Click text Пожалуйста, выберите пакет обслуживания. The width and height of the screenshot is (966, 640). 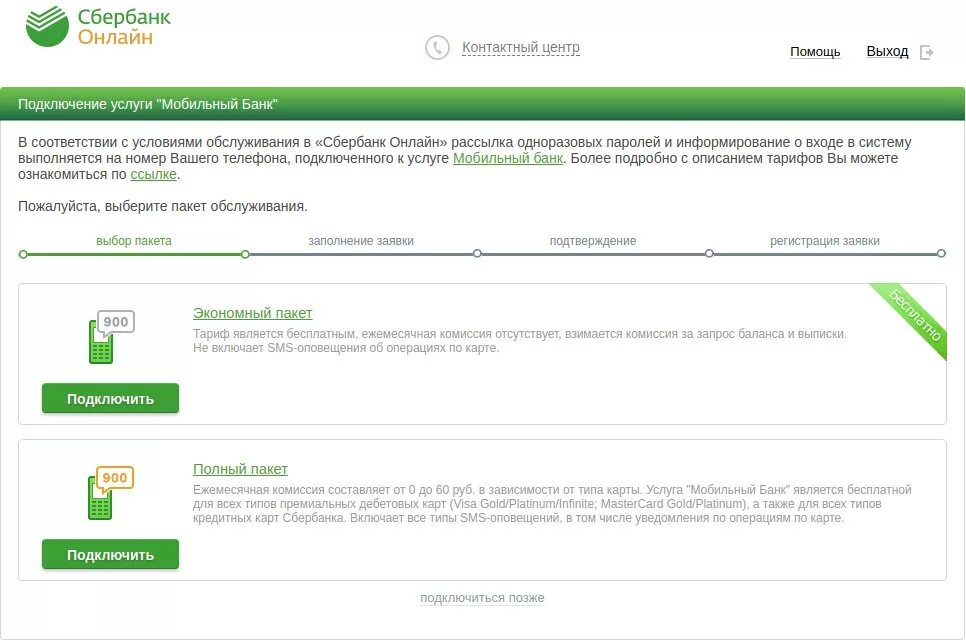pyautogui.click(x=163, y=206)
